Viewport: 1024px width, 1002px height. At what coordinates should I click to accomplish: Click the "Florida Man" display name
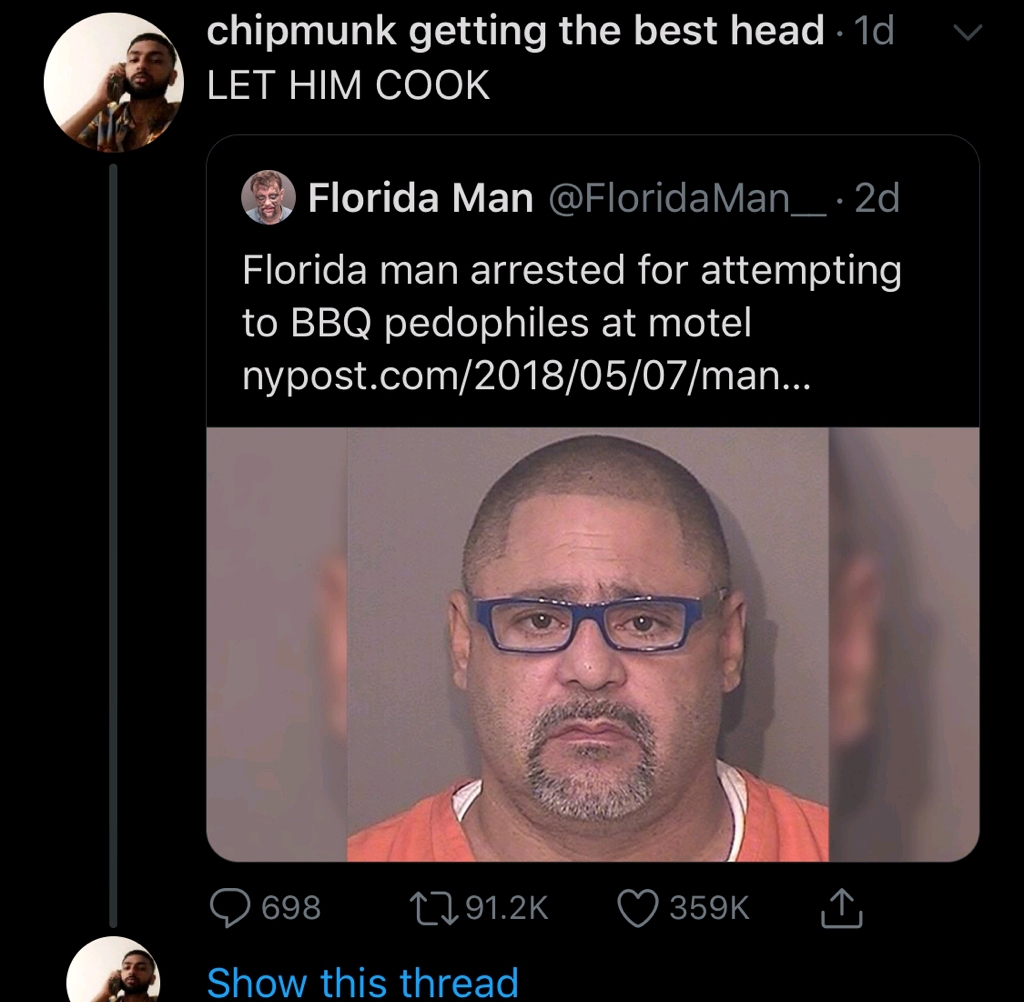tap(420, 198)
